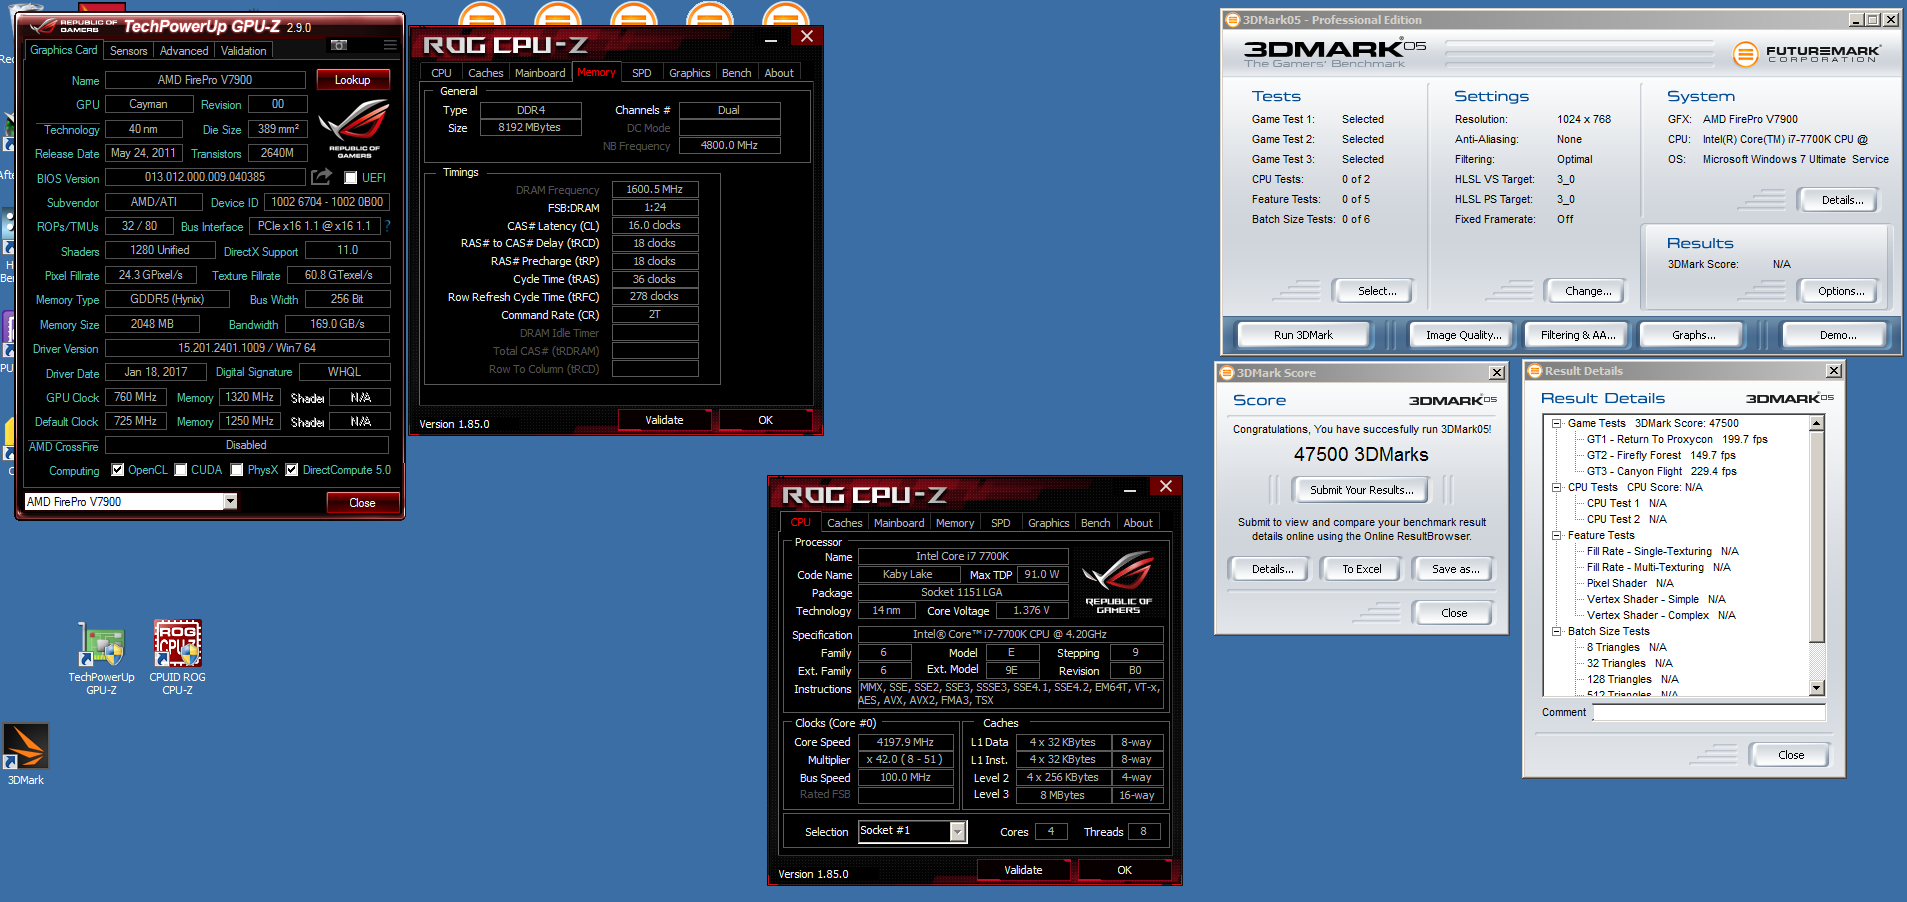Select the GT3 - Canyon Flight row
The image size is (1907, 902).
[1661, 471]
